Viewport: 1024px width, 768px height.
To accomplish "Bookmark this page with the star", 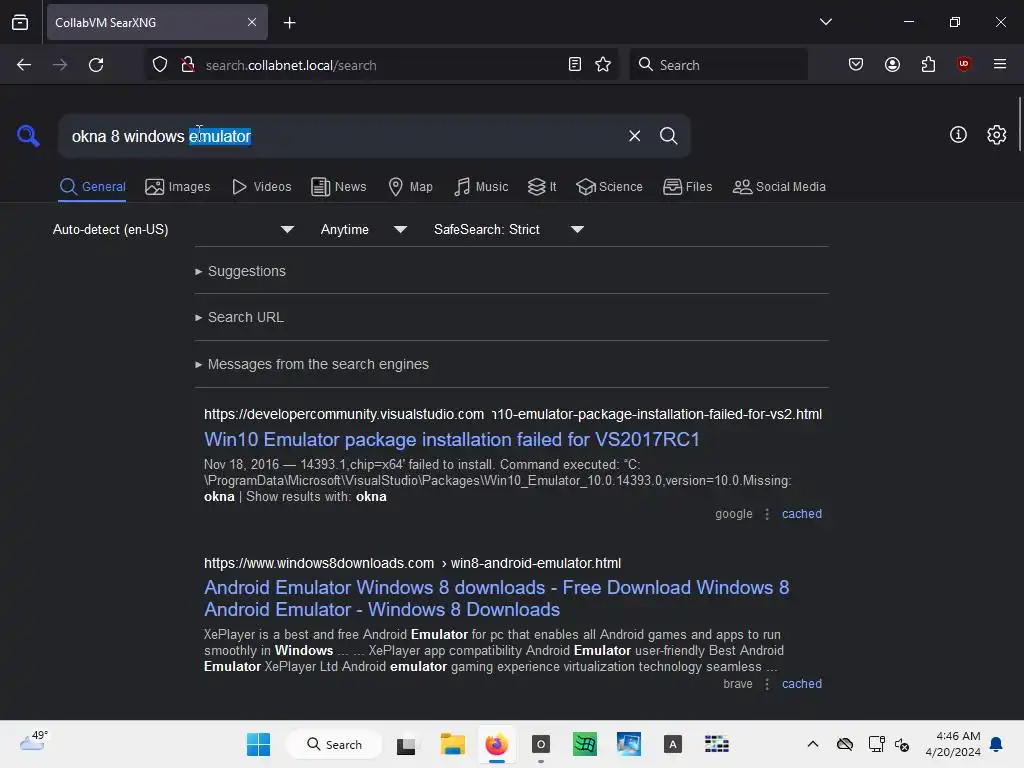I will pos(603,64).
